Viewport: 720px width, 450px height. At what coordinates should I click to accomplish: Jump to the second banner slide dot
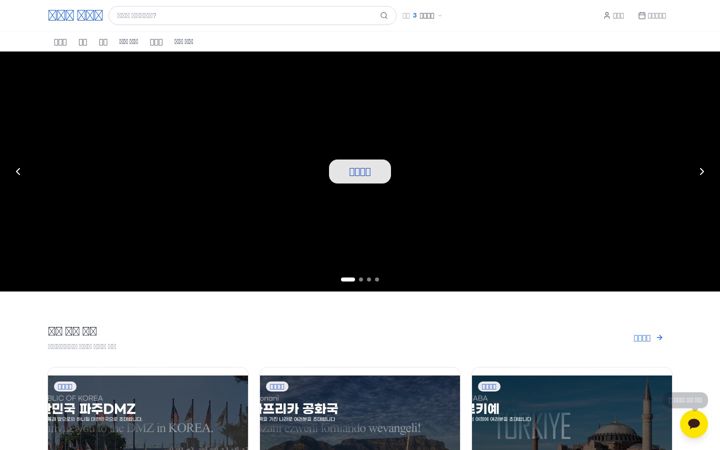(x=361, y=279)
